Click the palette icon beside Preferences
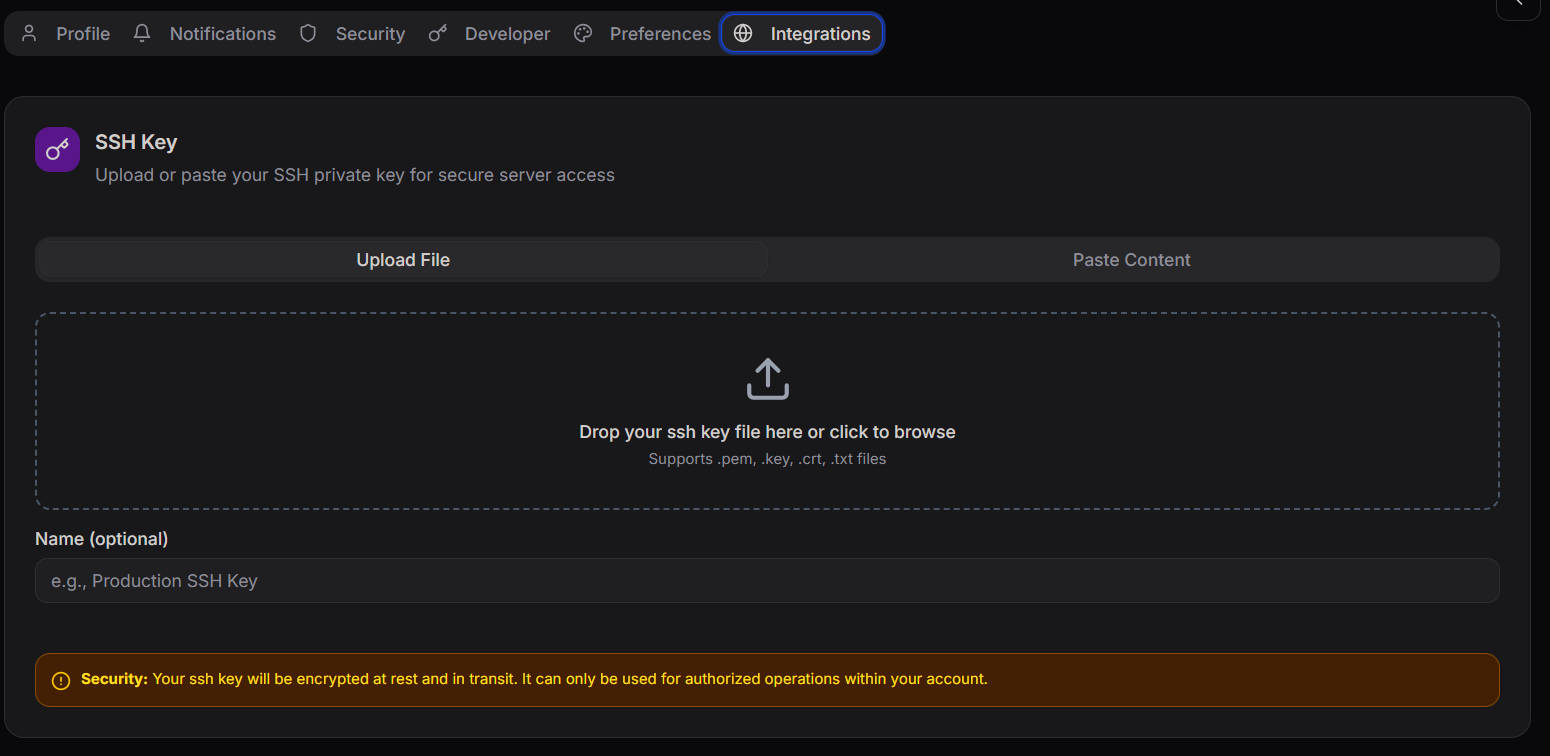The image size is (1550, 756). pos(583,34)
